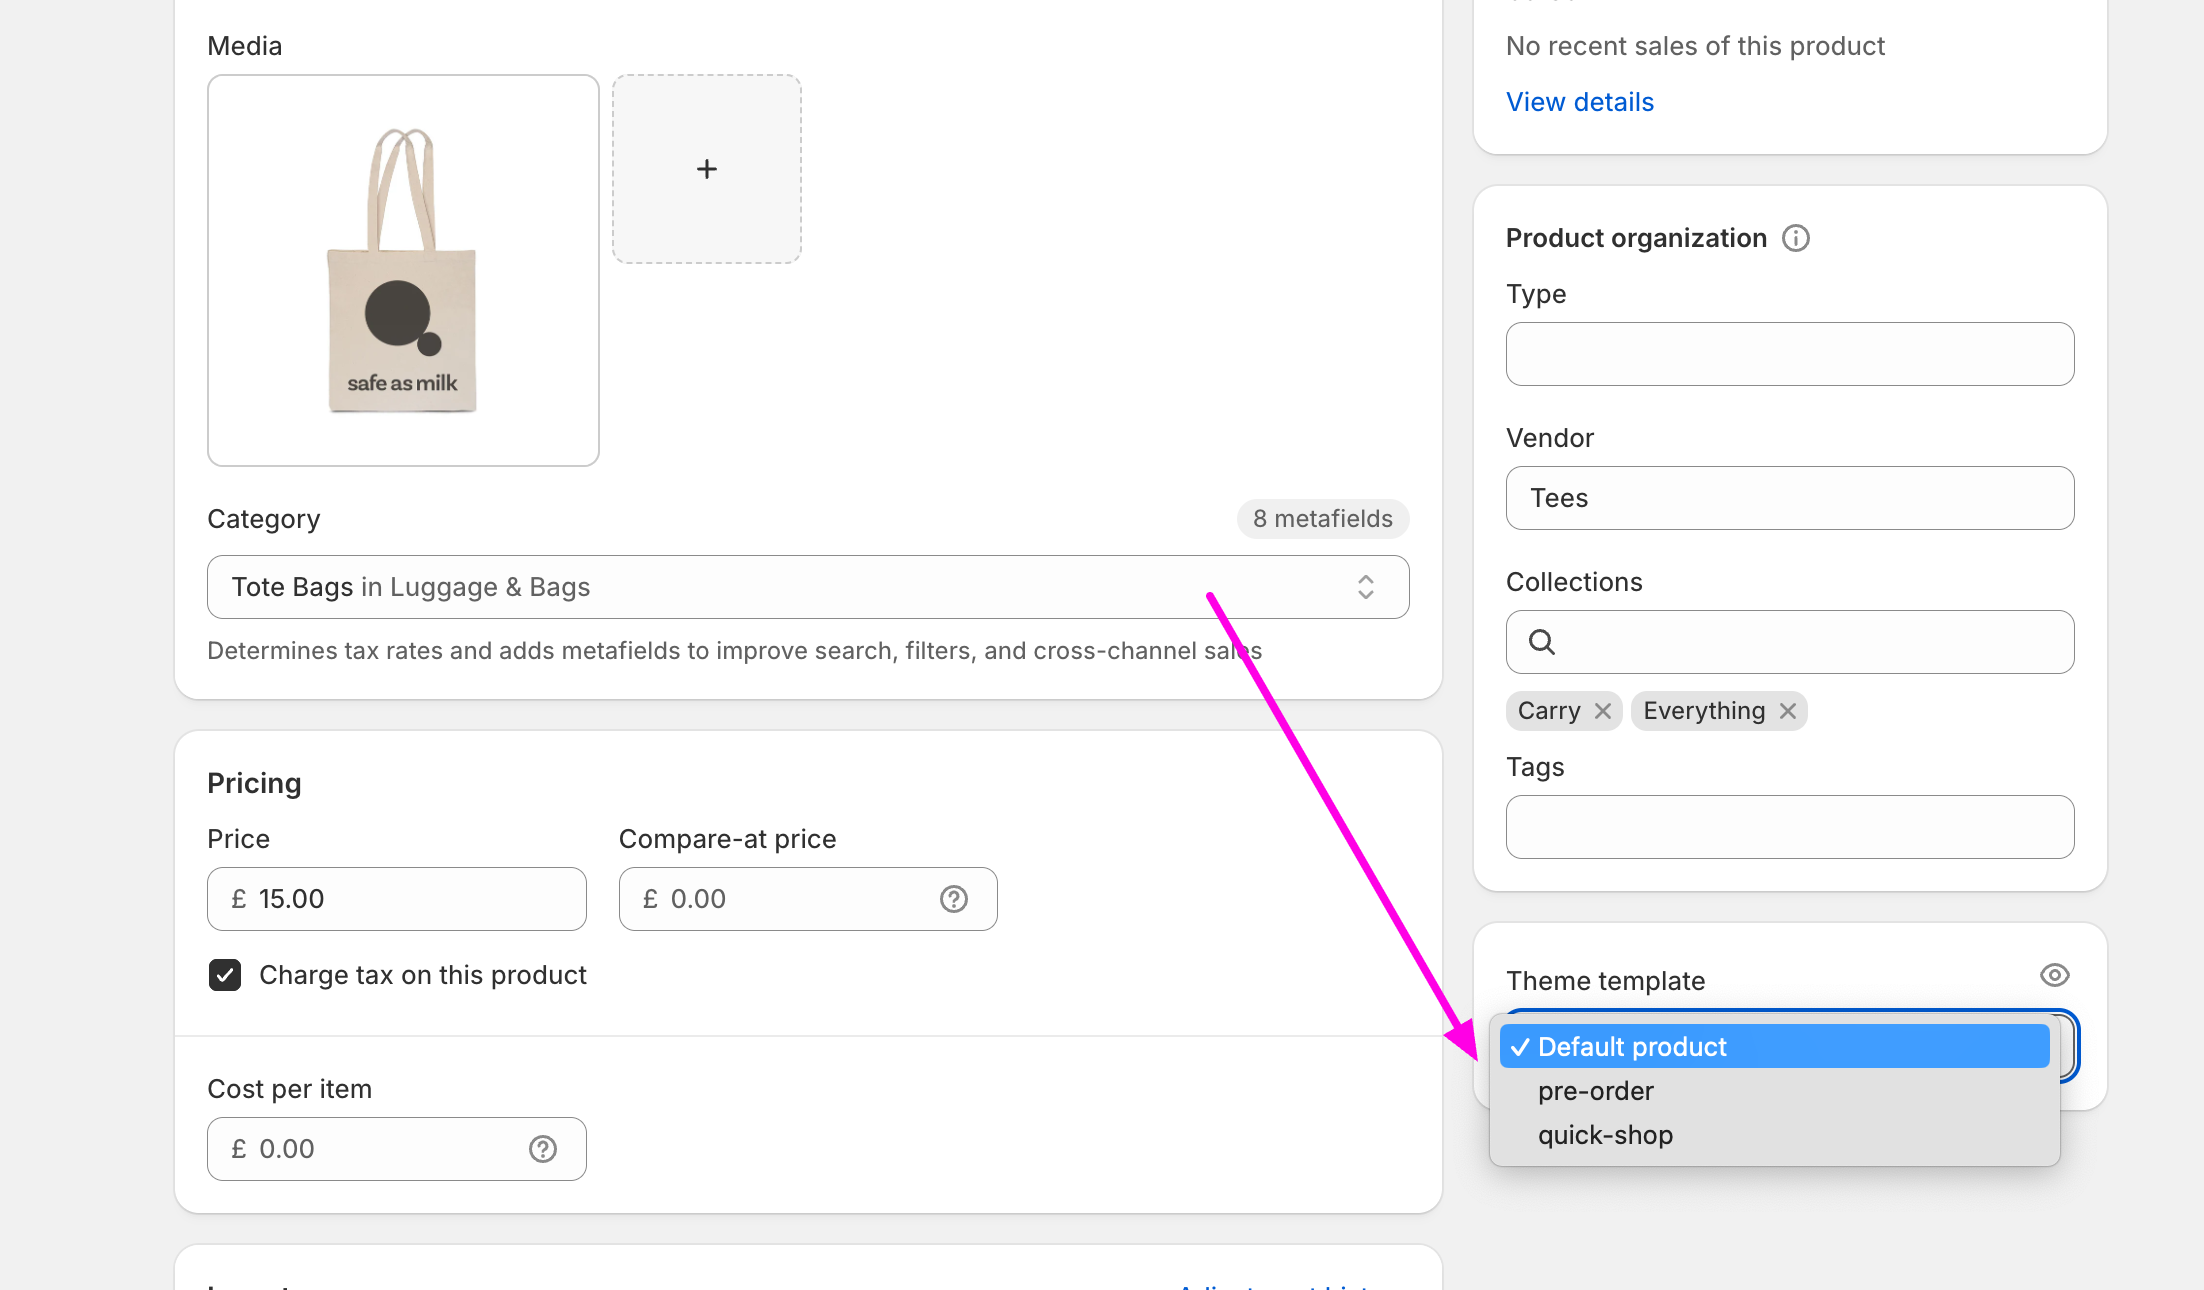Choose pre-order theme template
This screenshot has height=1290, width=2204.
pyautogui.click(x=1774, y=1091)
